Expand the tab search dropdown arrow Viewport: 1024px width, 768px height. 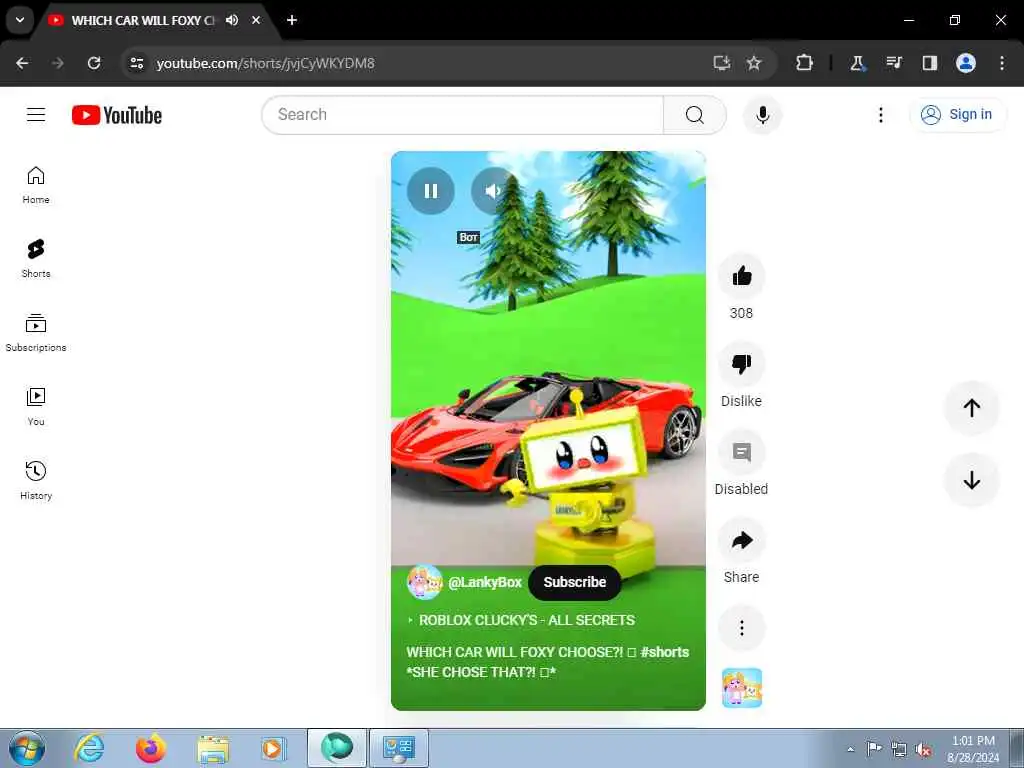click(20, 20)
